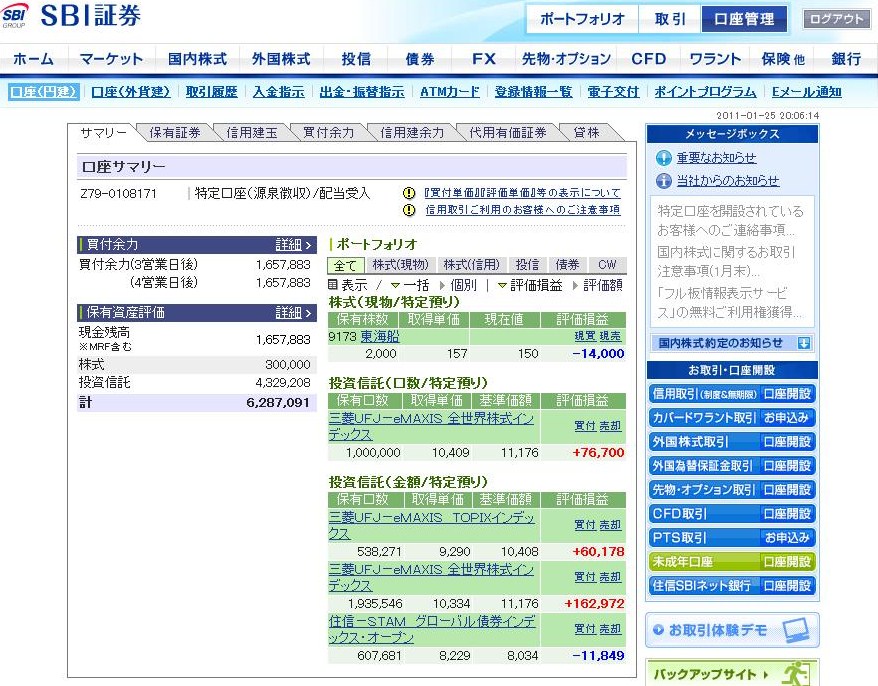The width and height of the screenshot is (878, 686).
Task: Select 評価損益 view option
Action: [530, 285]
